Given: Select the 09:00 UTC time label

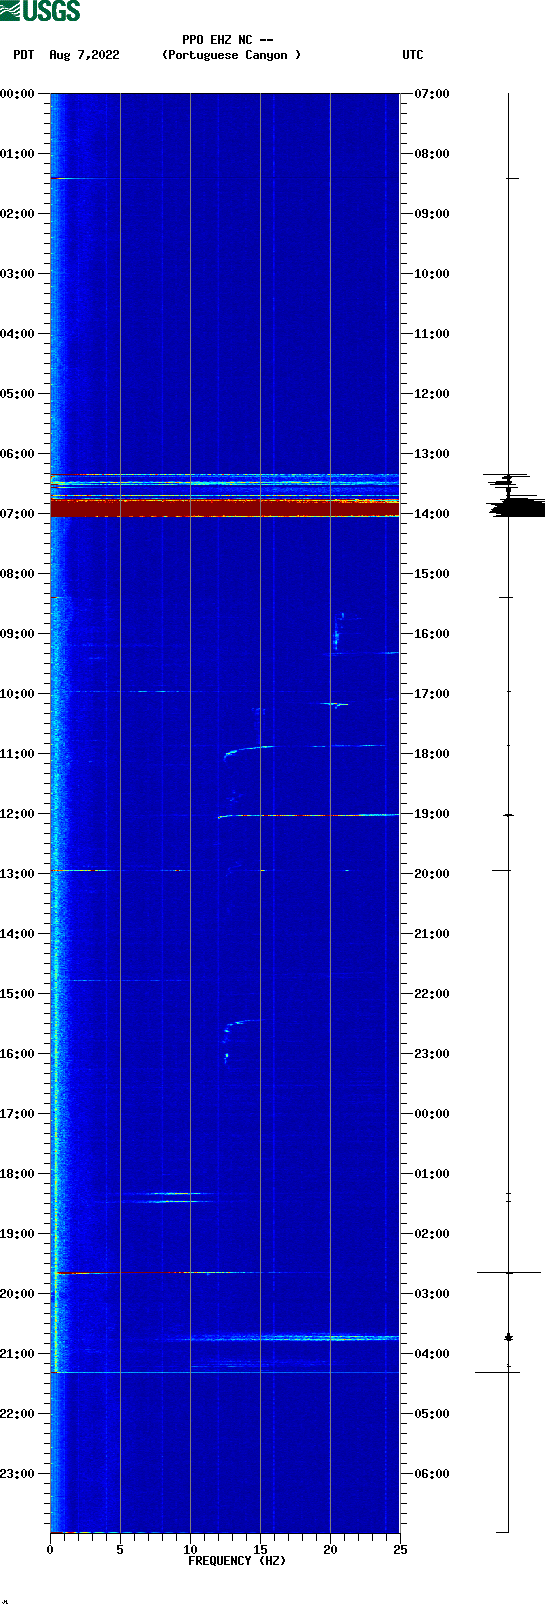Looking at the screenshot, I should pyautogui.click(x=432, y=214).
